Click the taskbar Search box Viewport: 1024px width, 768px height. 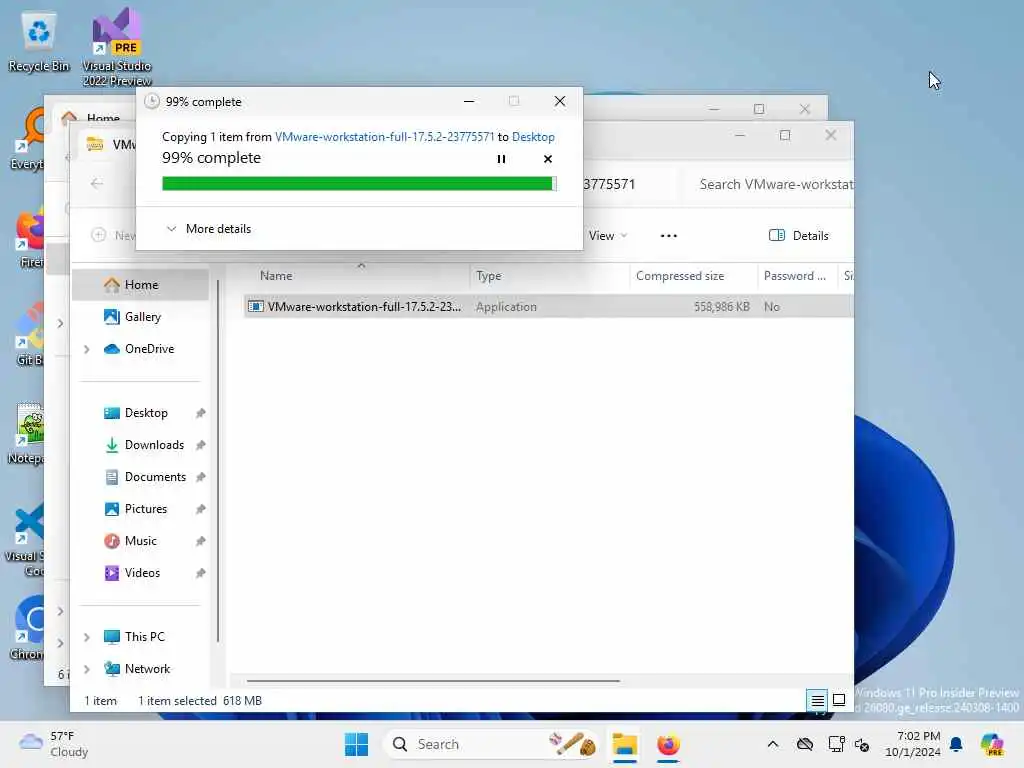click(491, 744)
